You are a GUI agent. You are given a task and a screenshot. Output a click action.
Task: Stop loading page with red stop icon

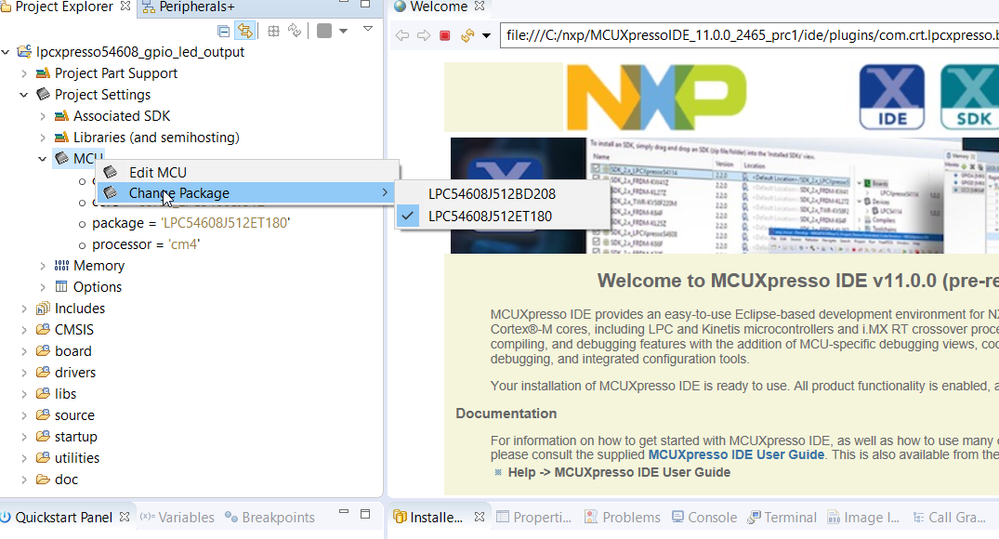click(445, 35)
